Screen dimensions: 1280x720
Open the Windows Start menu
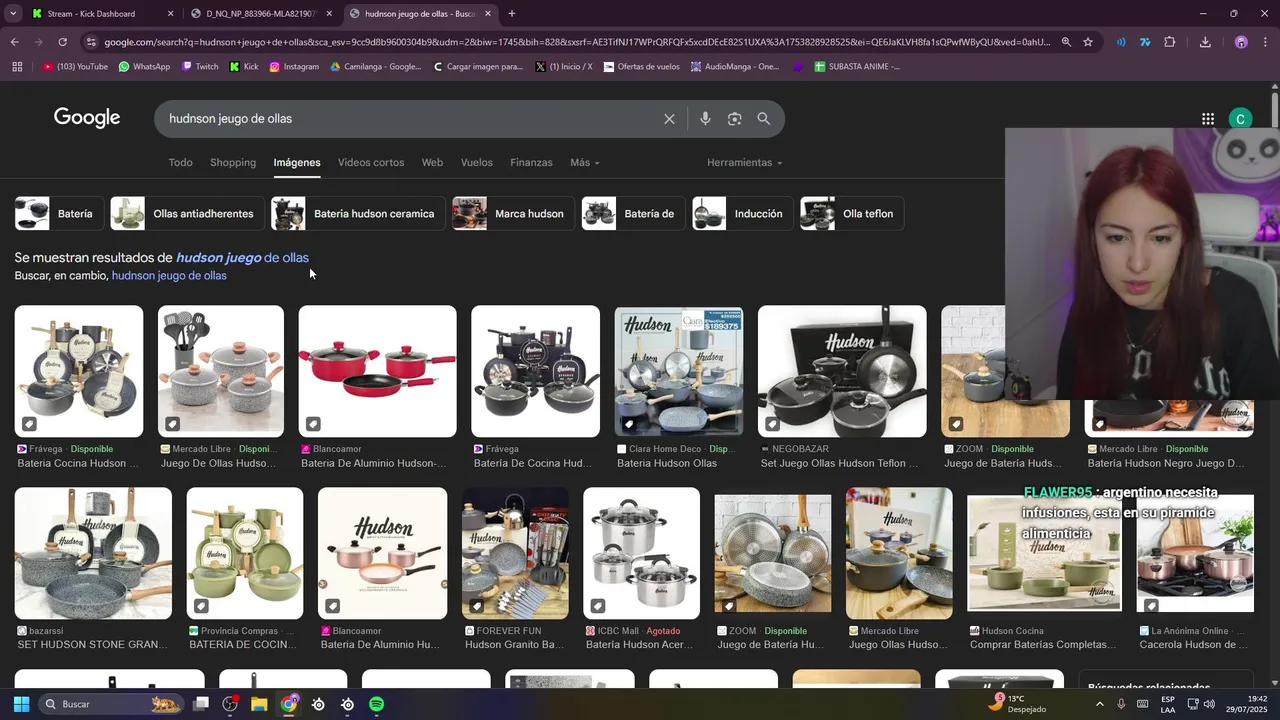coord(21,704)
